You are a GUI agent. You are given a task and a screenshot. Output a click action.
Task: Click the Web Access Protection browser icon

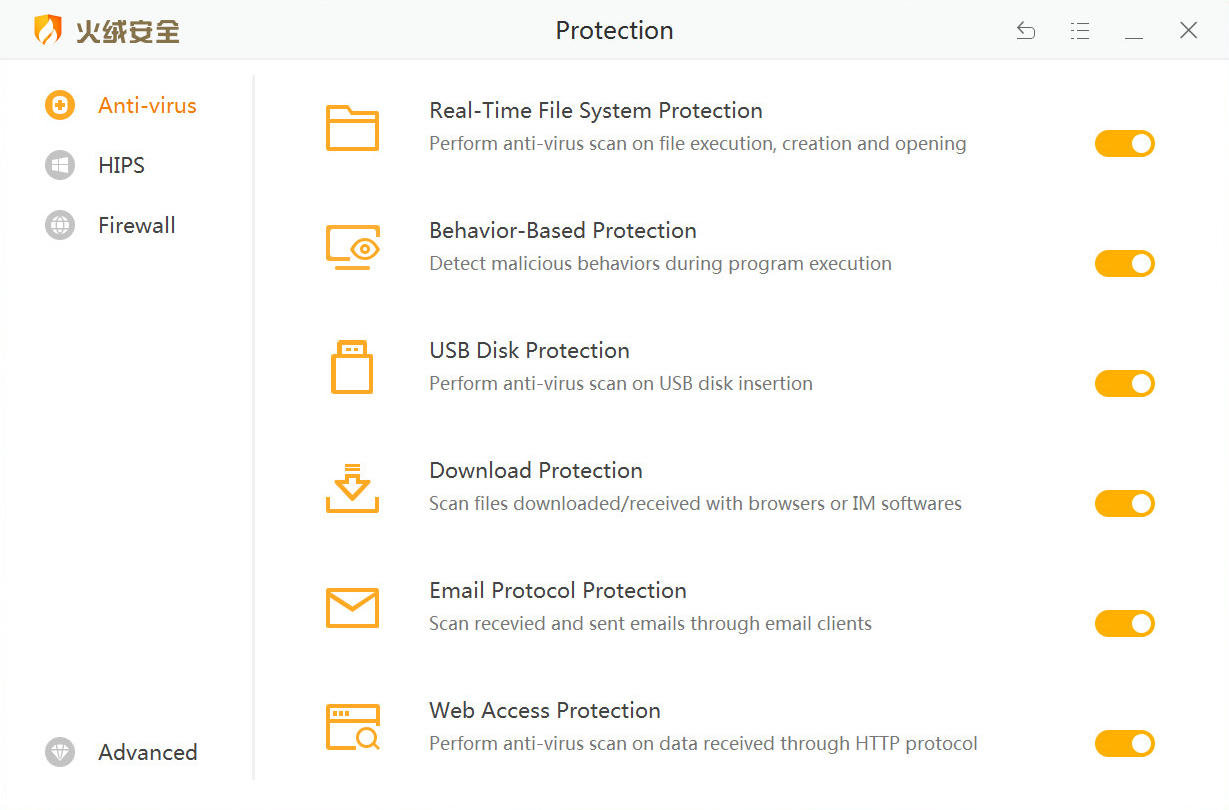click(x=352, y=727)
